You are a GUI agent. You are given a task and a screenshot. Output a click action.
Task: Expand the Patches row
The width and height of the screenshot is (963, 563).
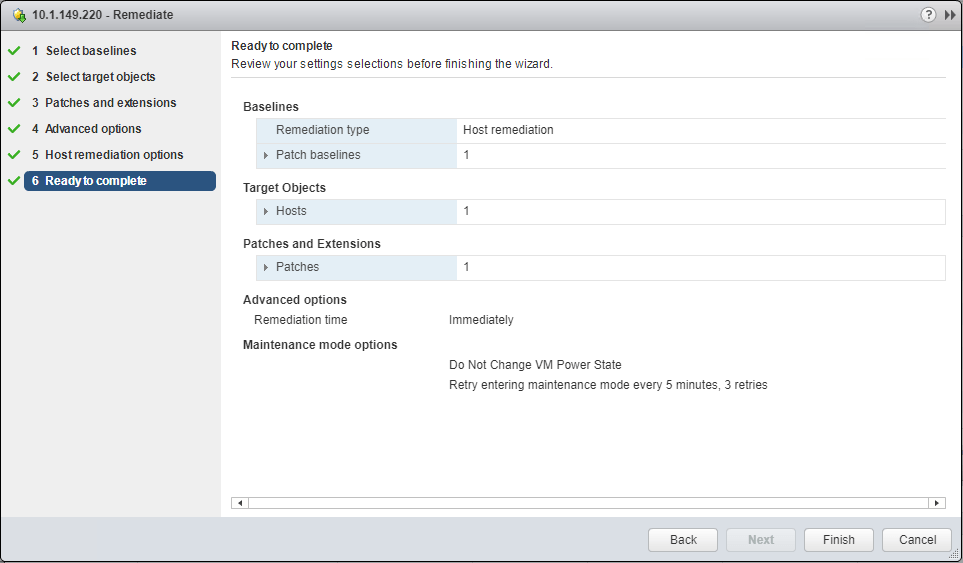pyautogui.click(x=266, y=268)
